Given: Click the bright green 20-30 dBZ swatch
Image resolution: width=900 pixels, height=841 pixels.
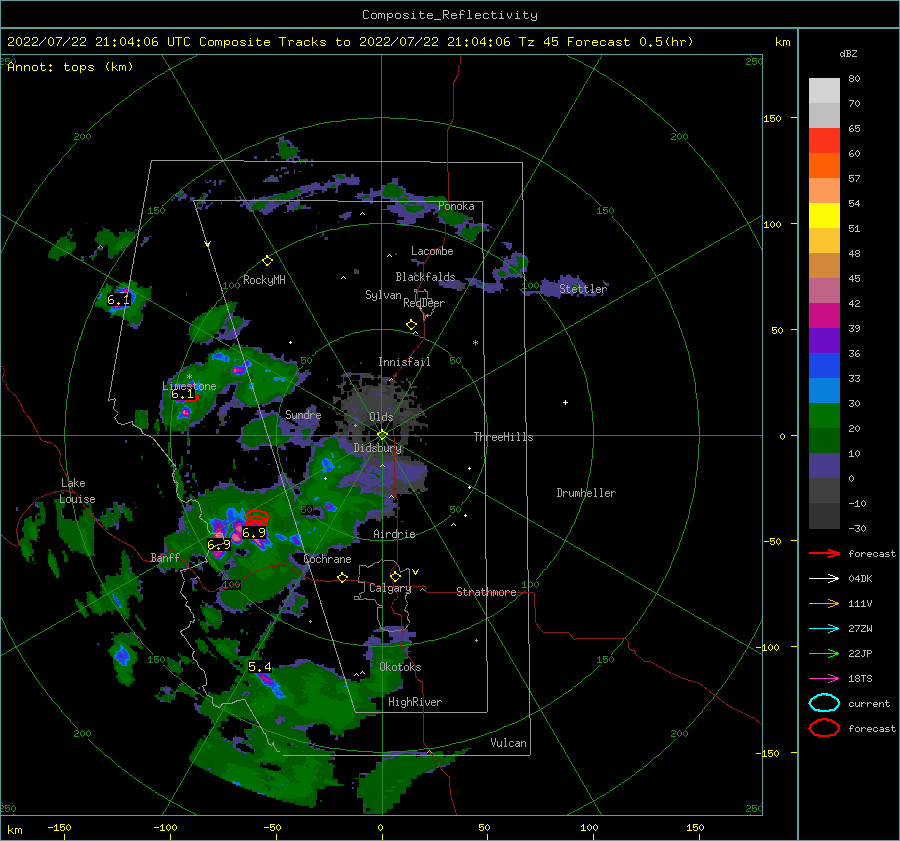Looking at the screenshot, I should 824,416.
